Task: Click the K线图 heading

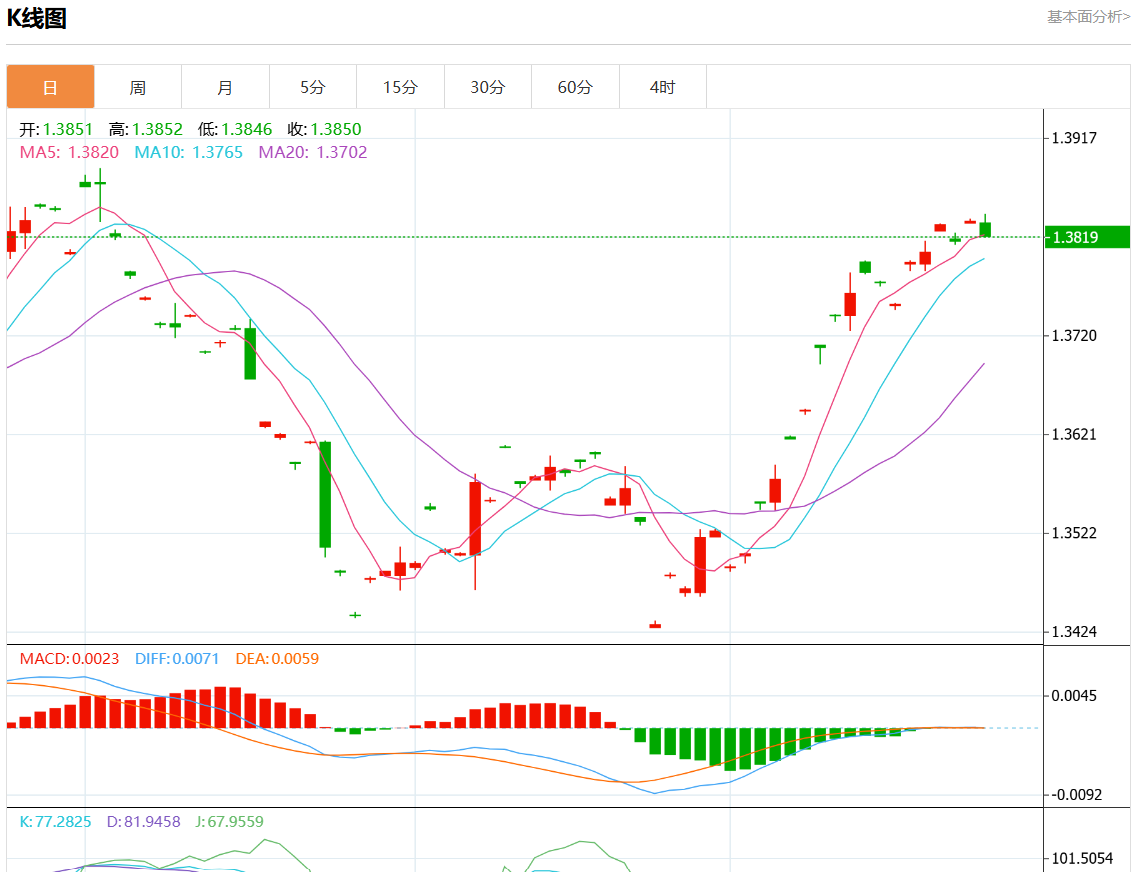Action: [x=37, y=18]
